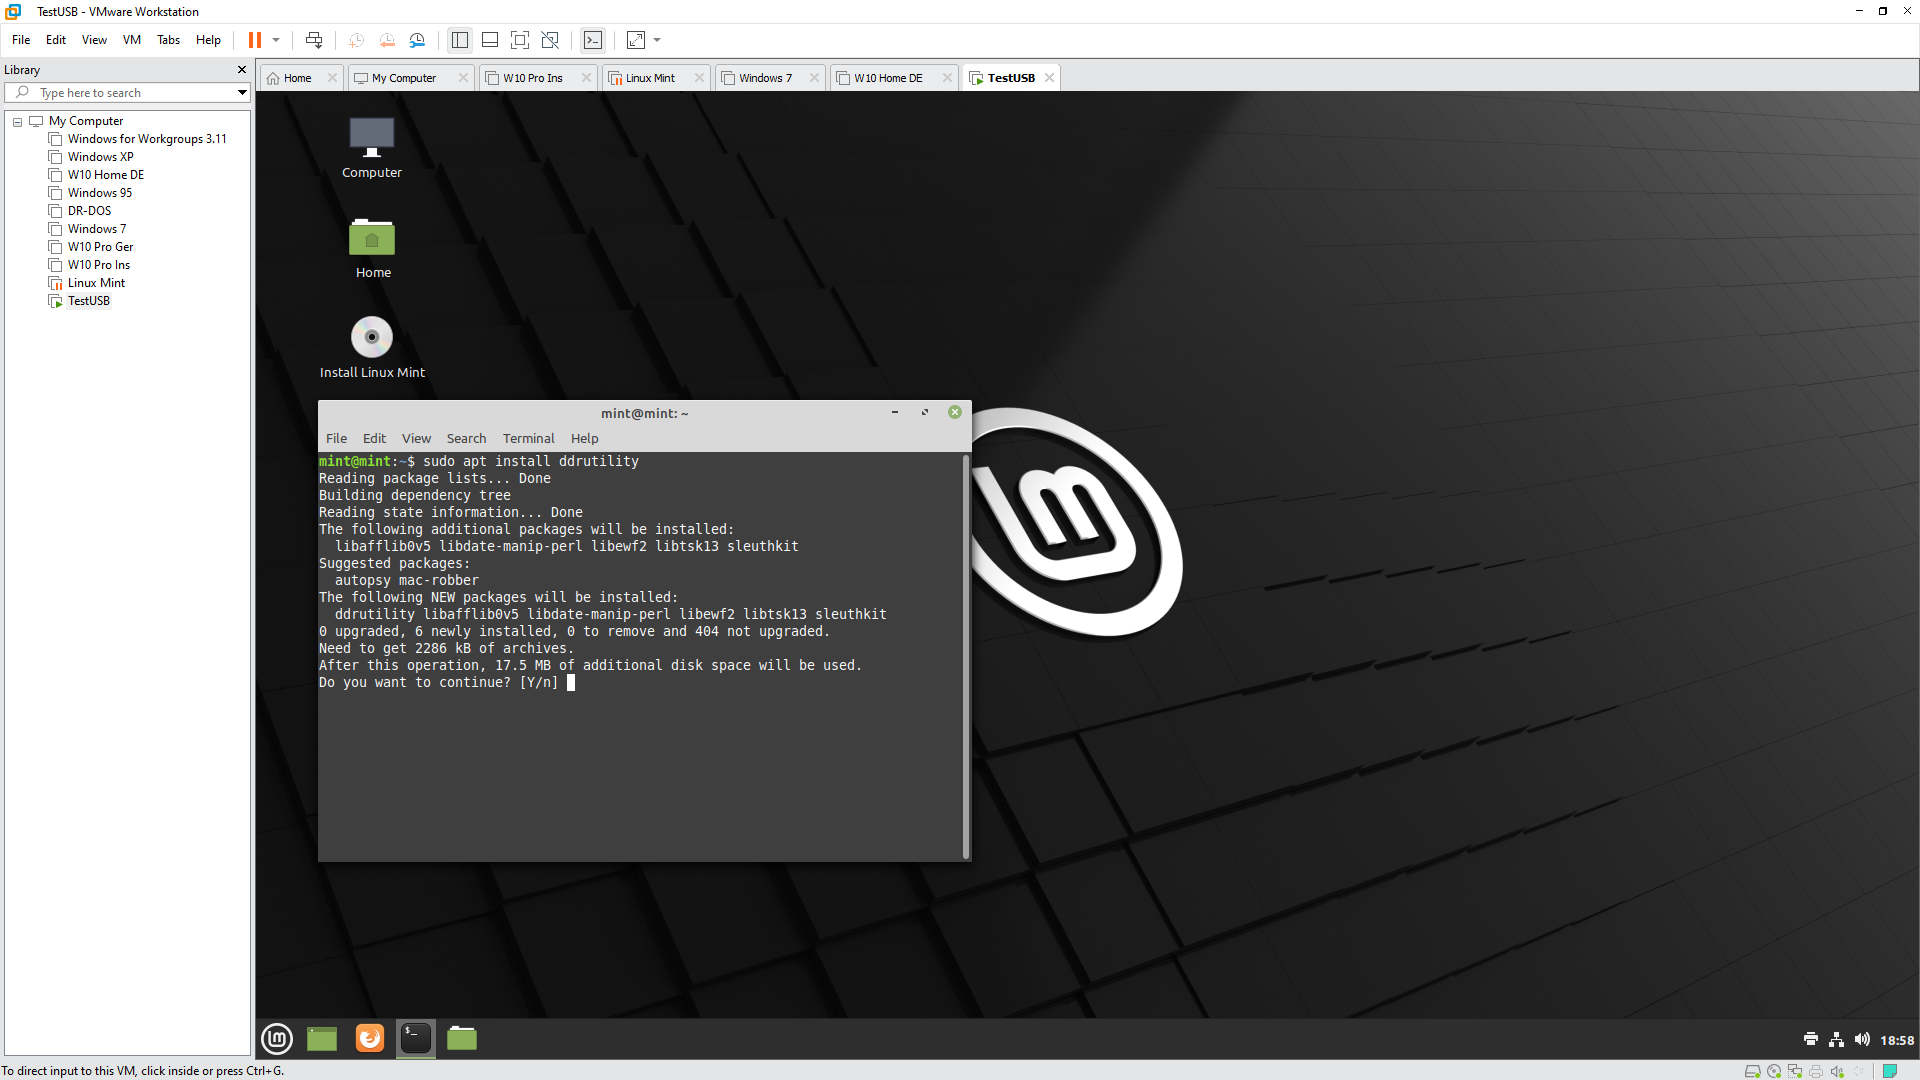Toggle Unity mode icon
1920x1080 pixels.
(550, 40)
